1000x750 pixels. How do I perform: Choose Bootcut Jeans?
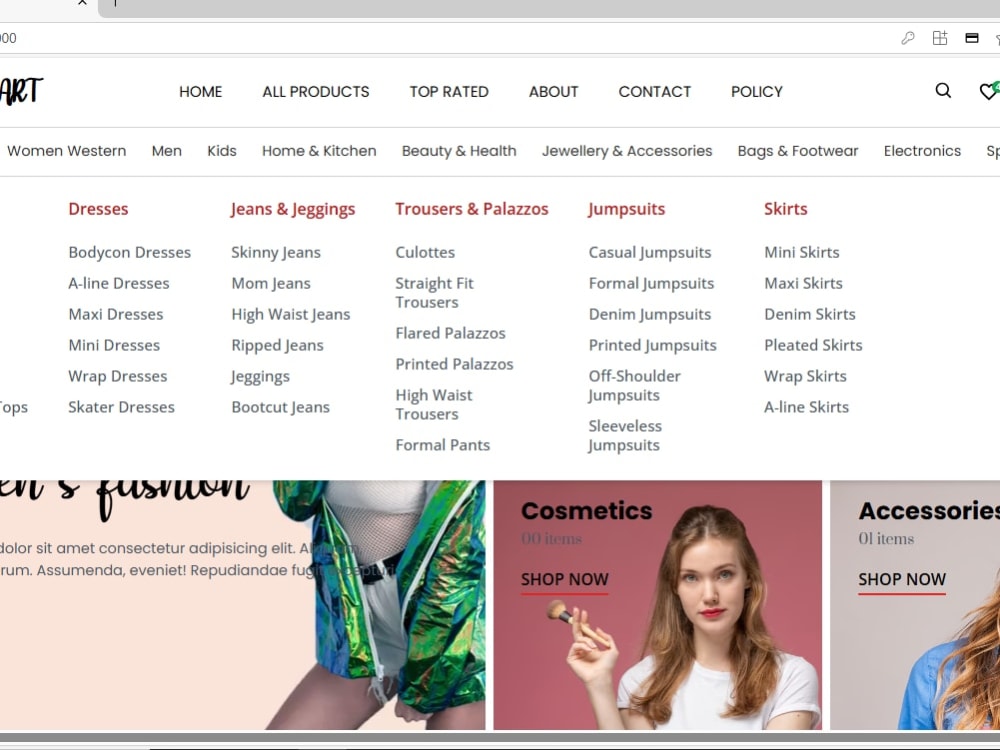(x=281, y=408)
